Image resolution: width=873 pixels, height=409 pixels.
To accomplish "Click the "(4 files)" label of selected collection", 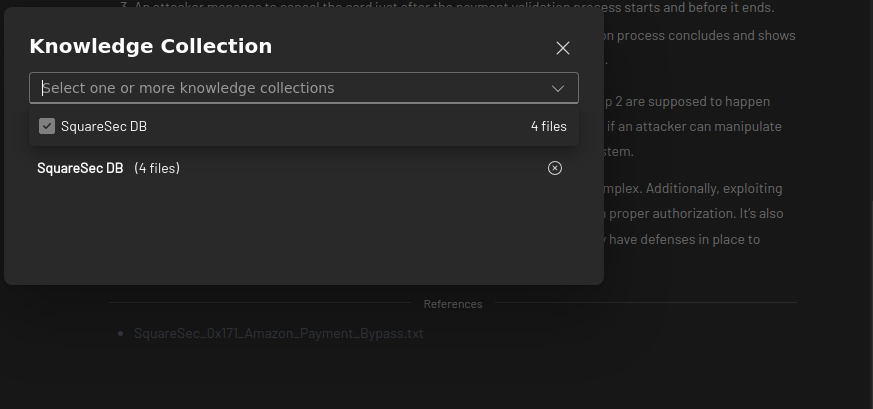I will click(157, 168).
